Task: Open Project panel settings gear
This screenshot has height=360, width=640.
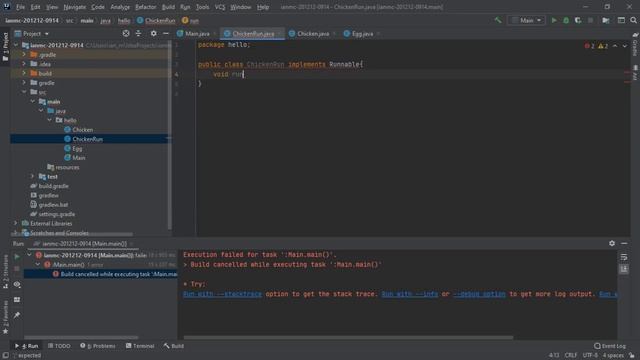Action: (153, 33)
